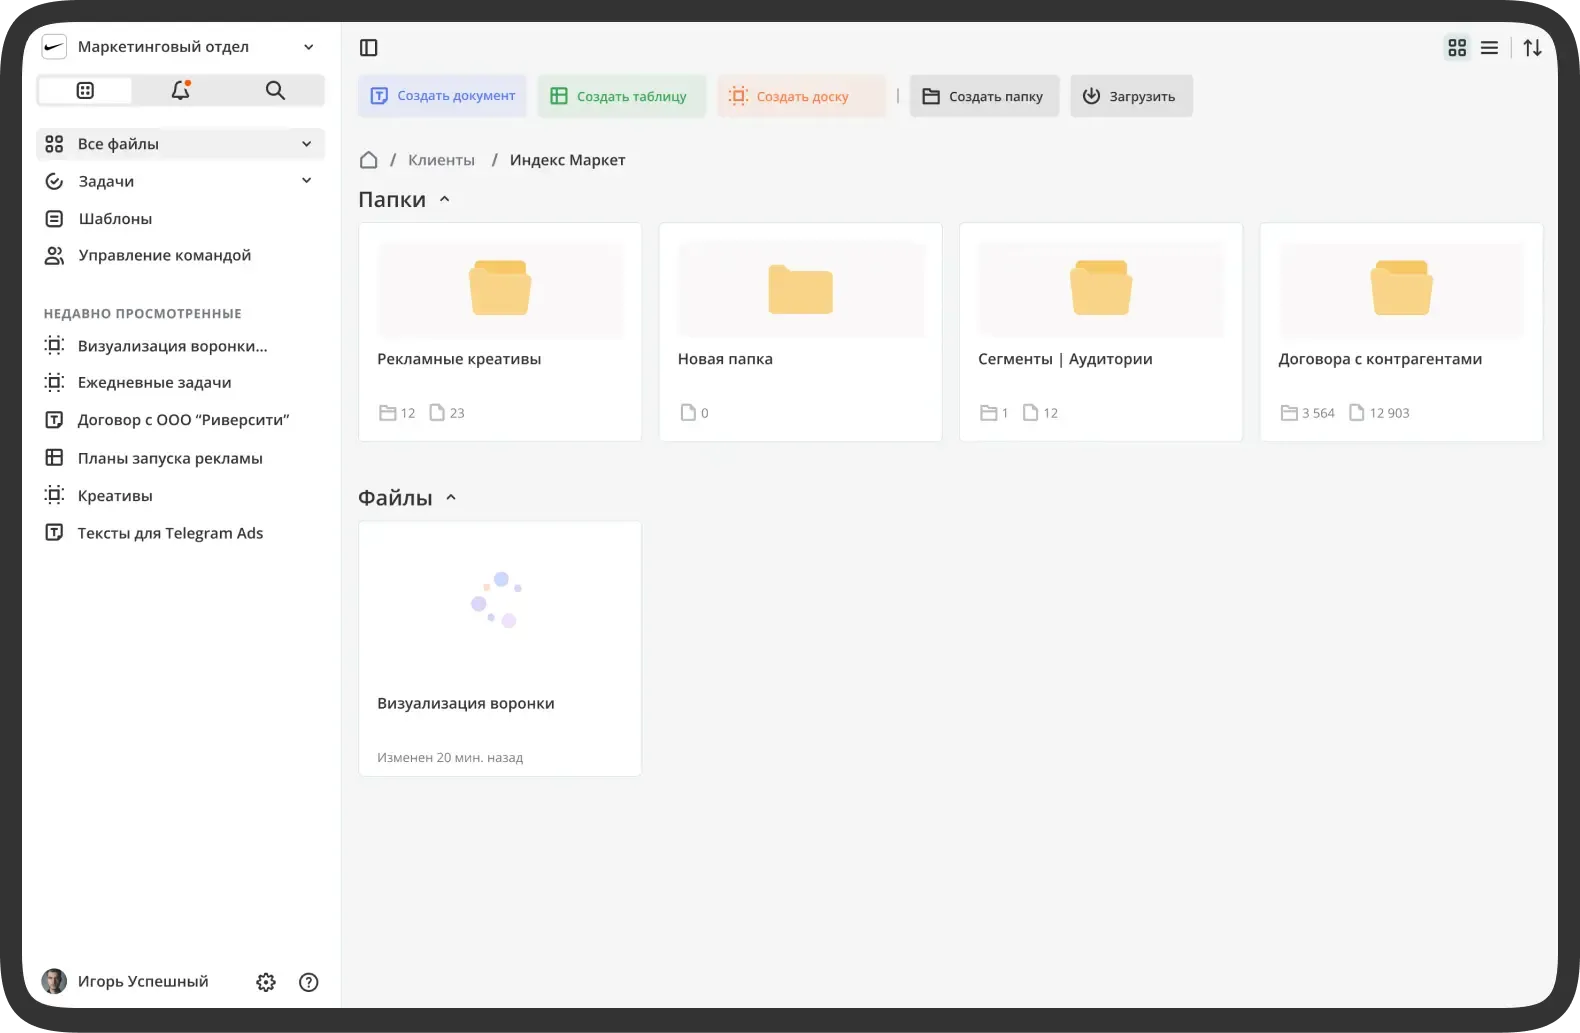The width and height of the screenshot is (1580, 1033).
Task: Click the Загрузить button
Action: [1131, 96]
